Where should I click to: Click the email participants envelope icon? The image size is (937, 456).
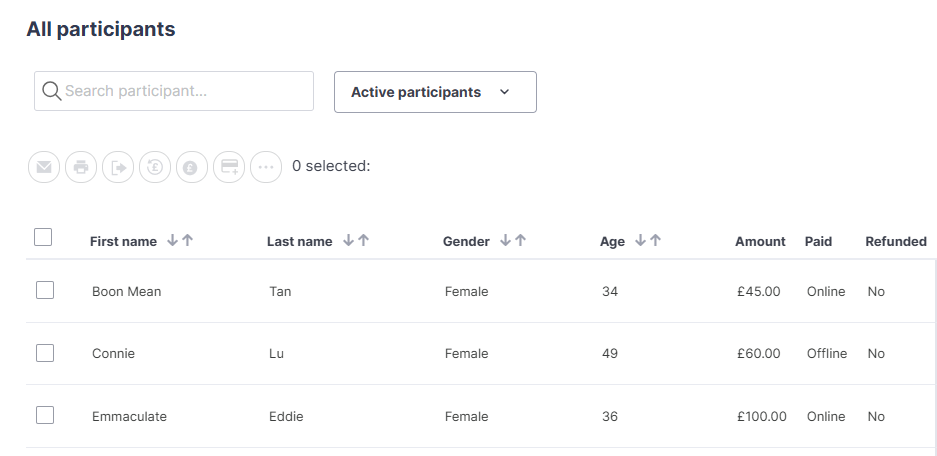click(x=44, y=167)
